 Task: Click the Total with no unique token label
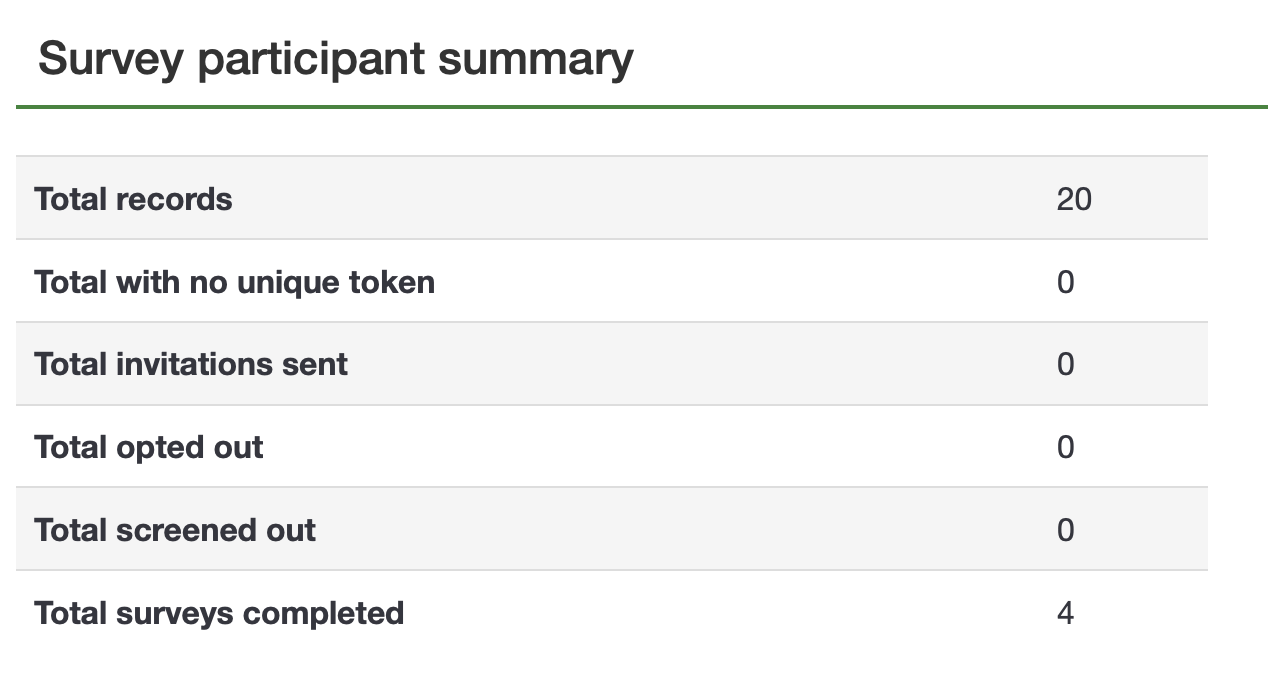tap(234, 282)
